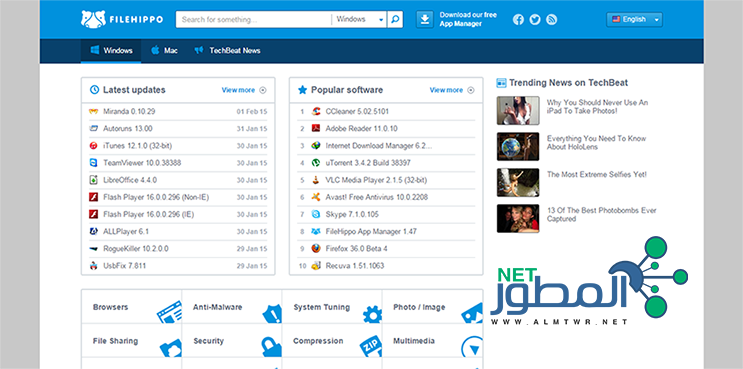This screenshot has height=369, width=743.
Task: Click the Adobe Reader app icon
Action: (316, 128)
